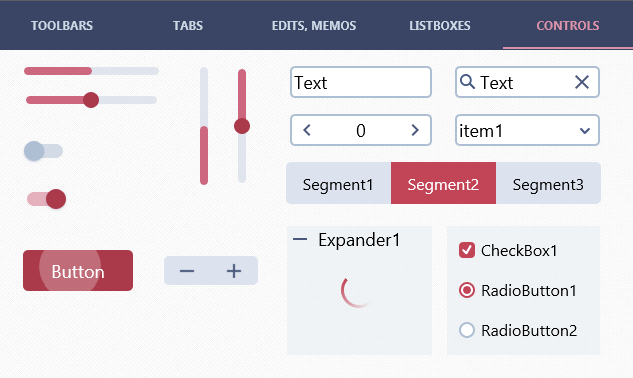Click the red Button
This screenshot has height=378, width=633.
pyautogui.click(x=78, y=271)
